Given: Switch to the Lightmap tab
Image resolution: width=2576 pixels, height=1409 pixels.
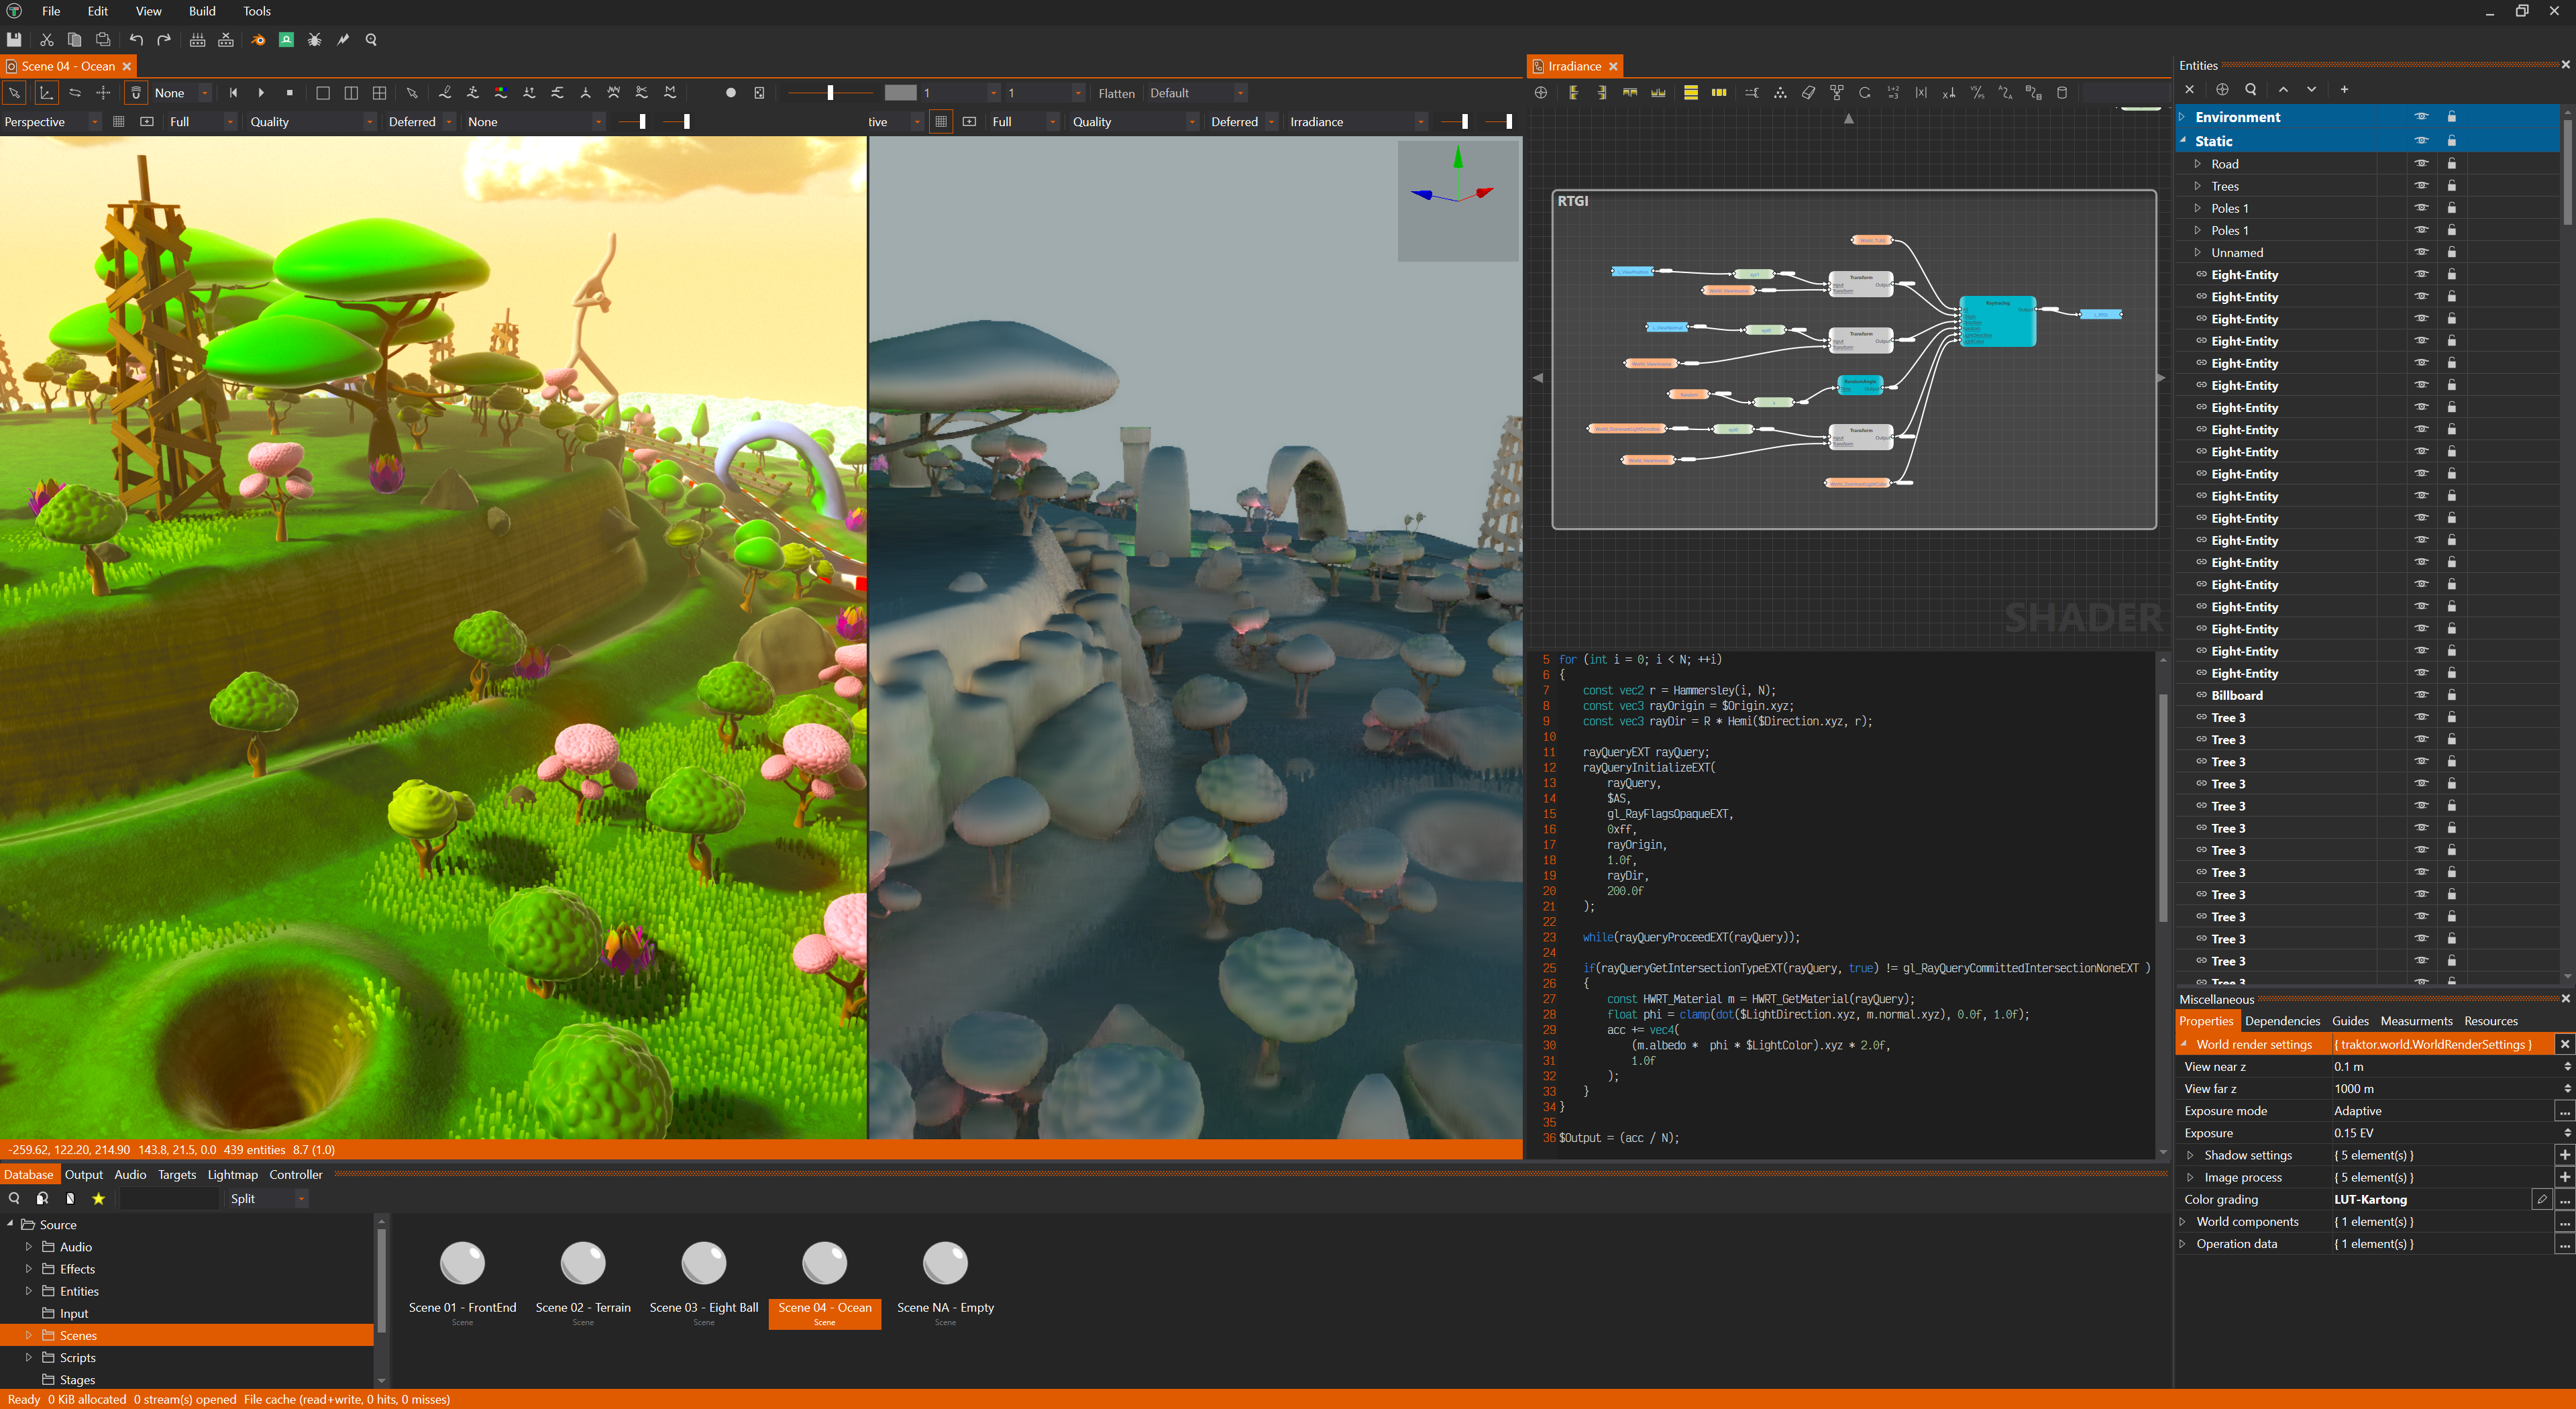Looking at the screenshot, I should click(232, 1175).
